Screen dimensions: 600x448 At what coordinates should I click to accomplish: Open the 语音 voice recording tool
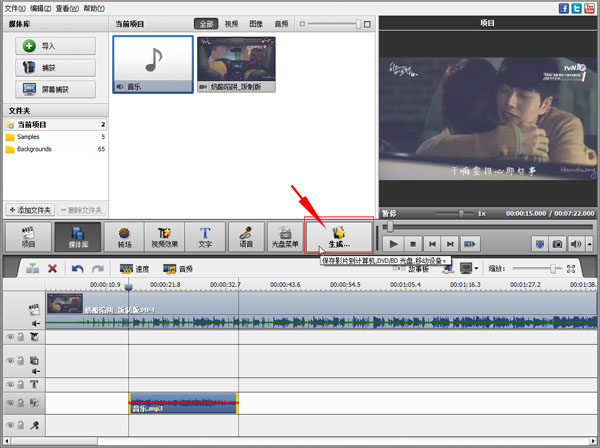(246, 236)
